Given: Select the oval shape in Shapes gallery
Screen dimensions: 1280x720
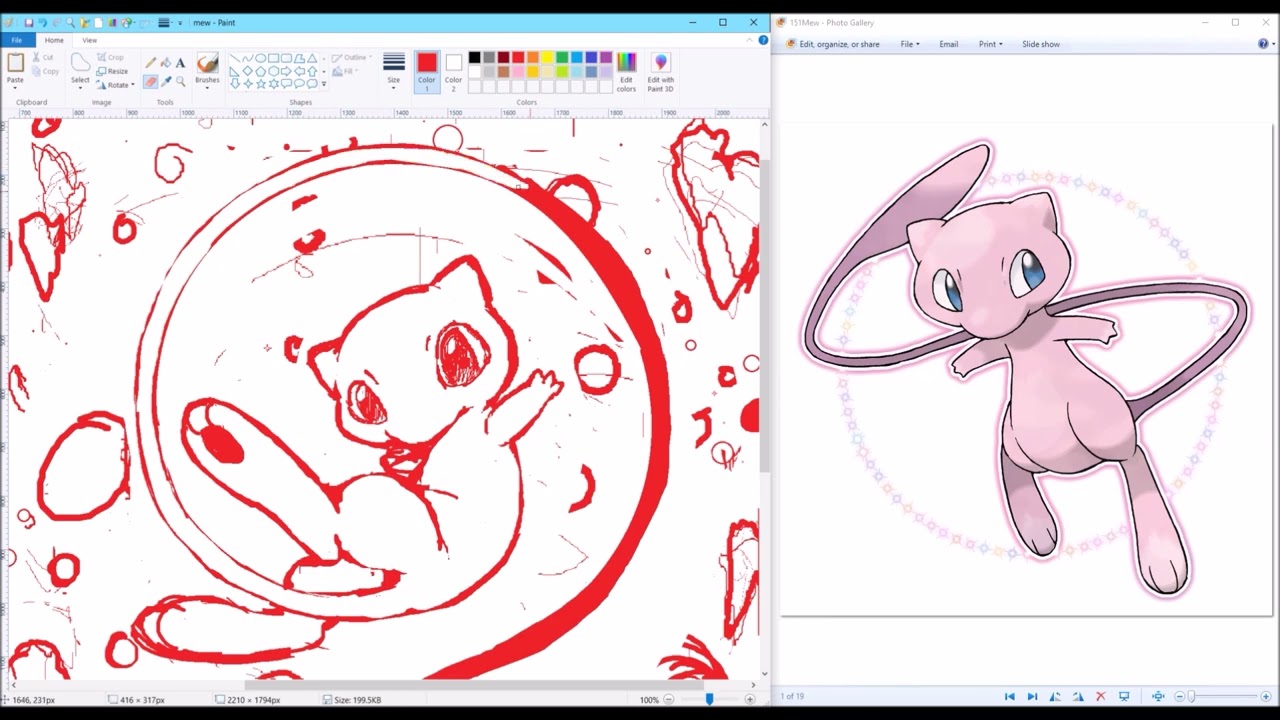Looking at the screenshot, I should pos(260,58).
